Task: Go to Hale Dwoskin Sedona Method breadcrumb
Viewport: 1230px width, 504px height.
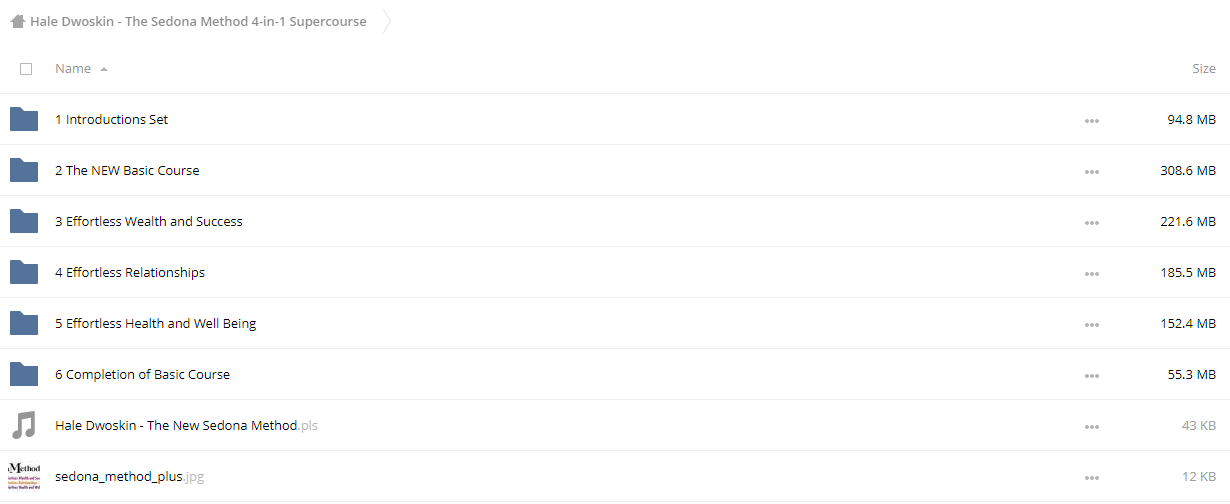Action: point(198,21)
